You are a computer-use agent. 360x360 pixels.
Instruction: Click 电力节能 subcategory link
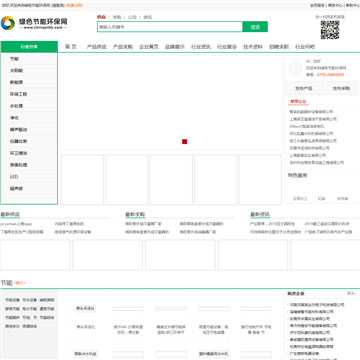(x=29, y=309)
